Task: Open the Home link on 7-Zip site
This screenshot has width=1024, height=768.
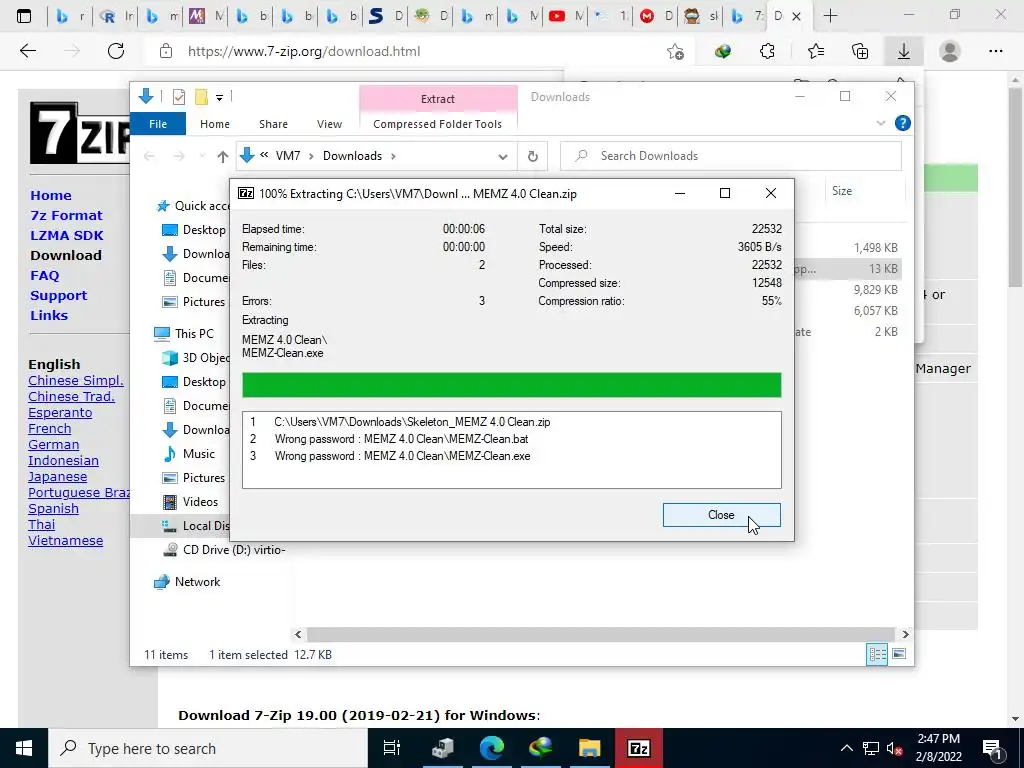Action: [x=51, y=195]
